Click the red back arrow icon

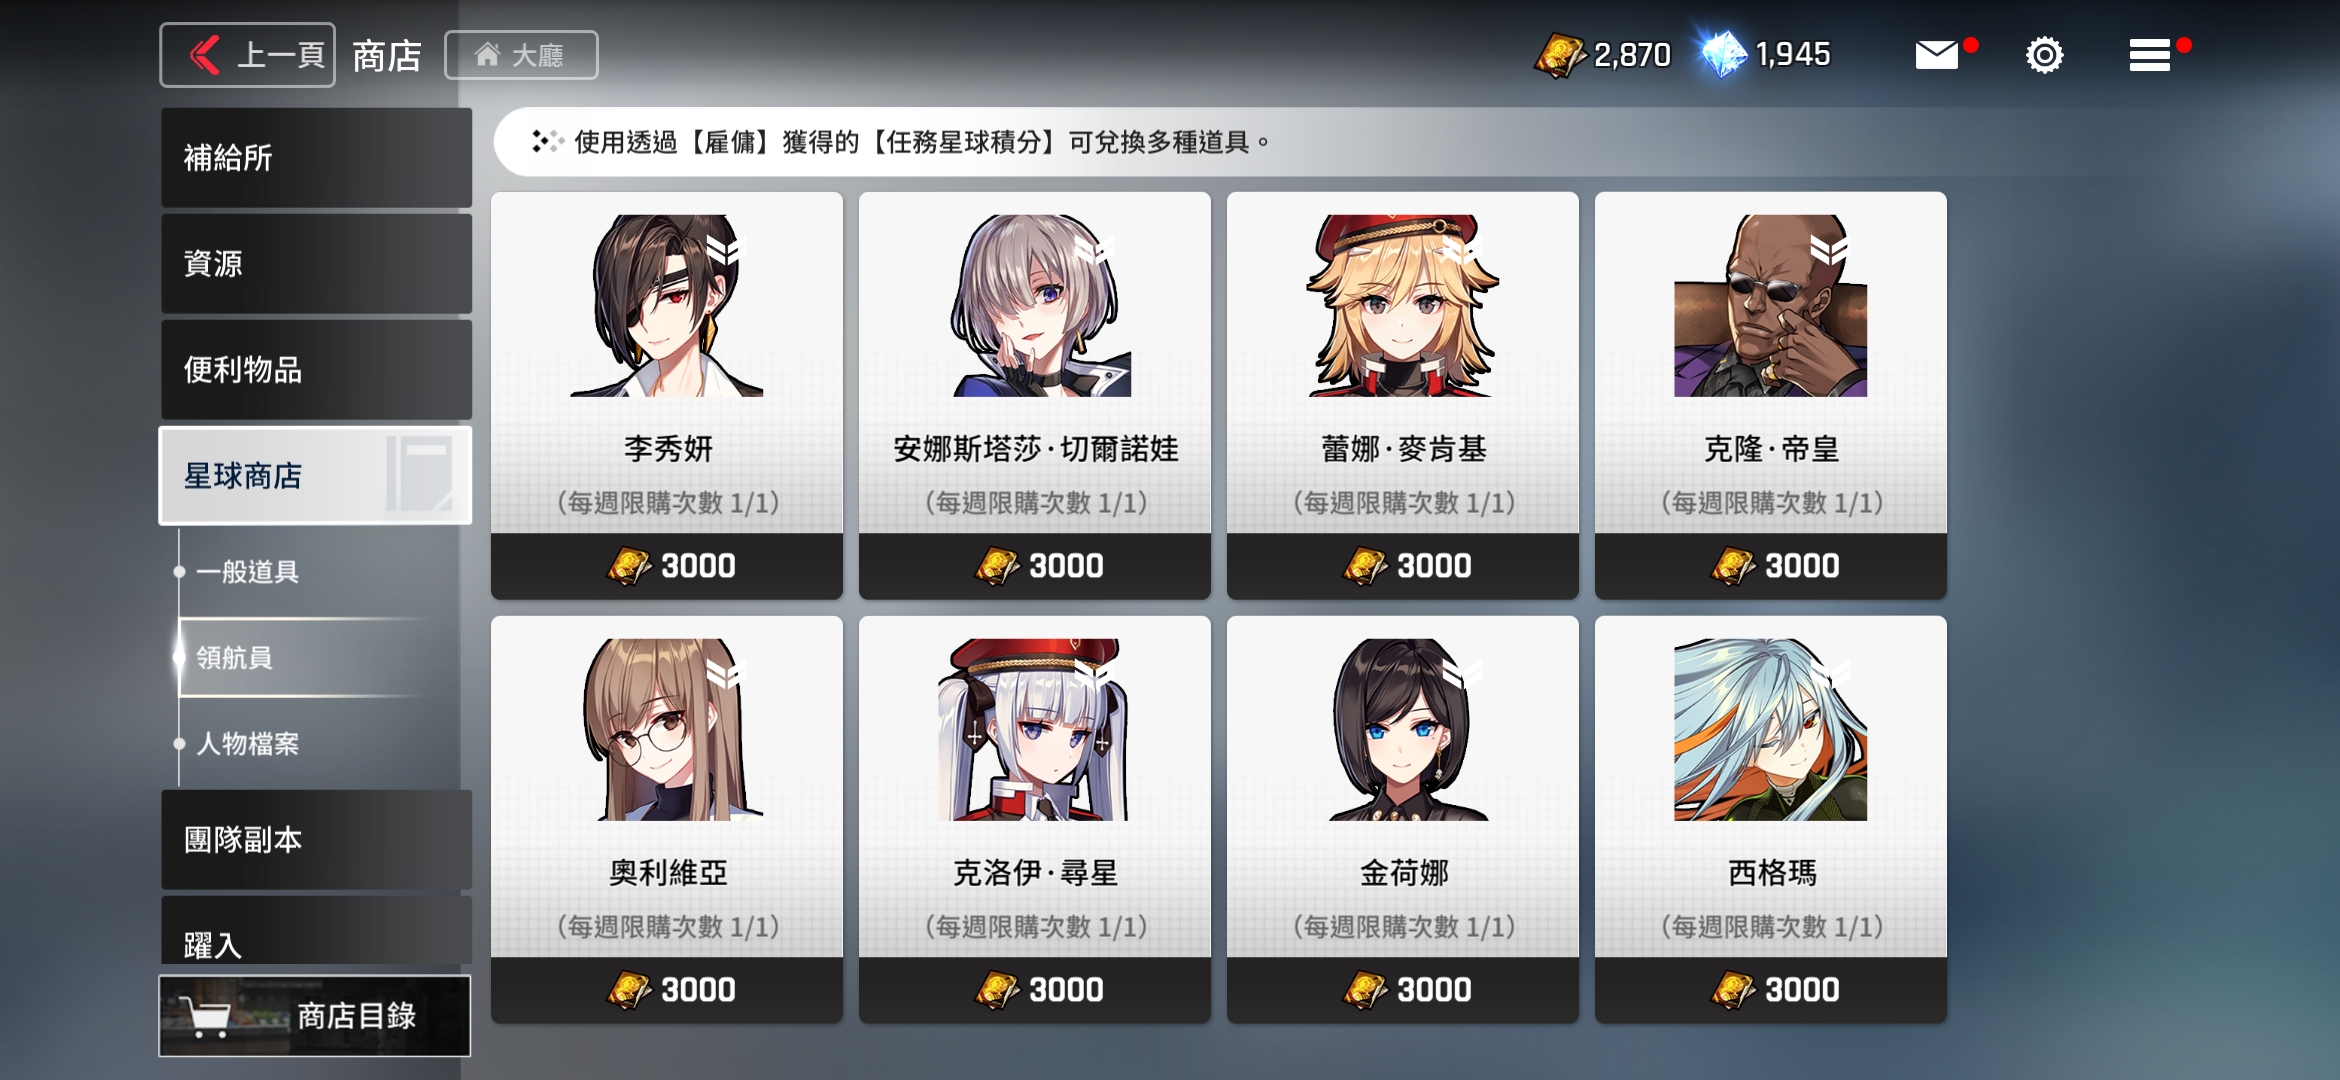pos(205,55)
